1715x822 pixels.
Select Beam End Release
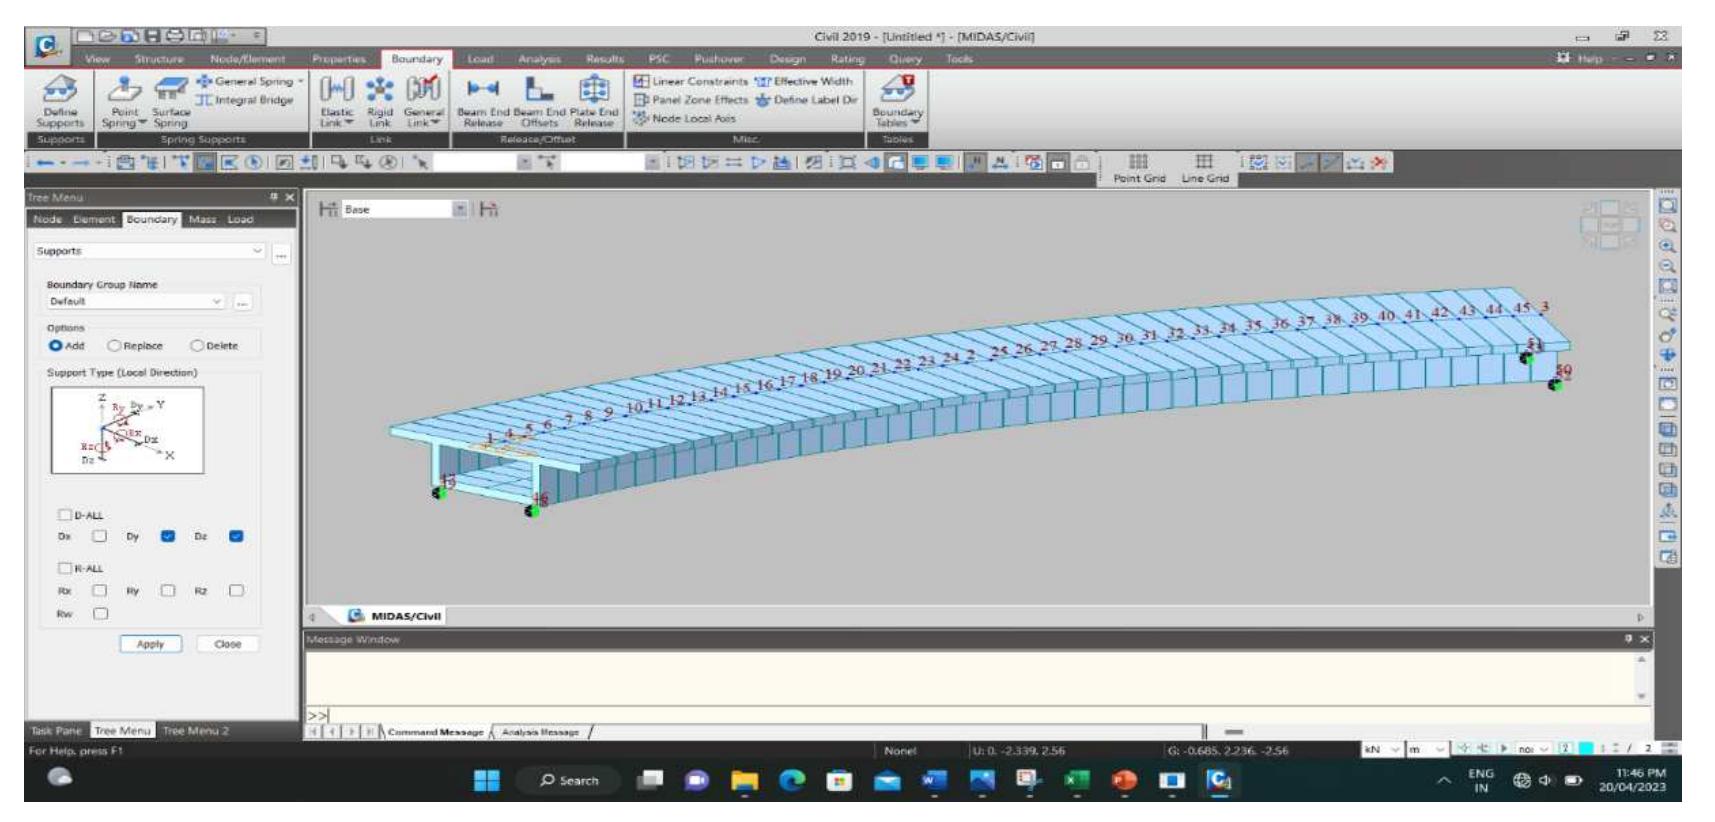pyautogui.click(x=483, y=103)
